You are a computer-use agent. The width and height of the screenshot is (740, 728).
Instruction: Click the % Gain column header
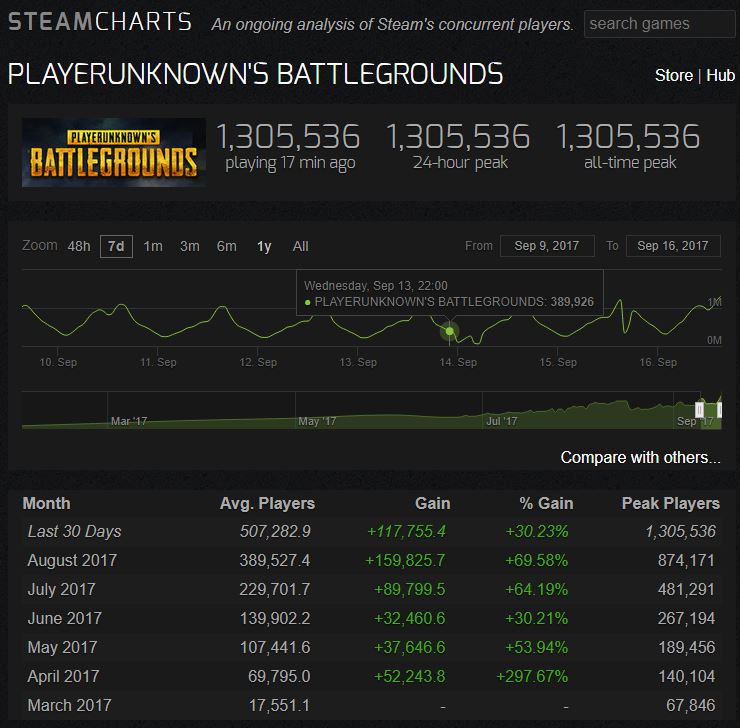(x=547, y=503)
